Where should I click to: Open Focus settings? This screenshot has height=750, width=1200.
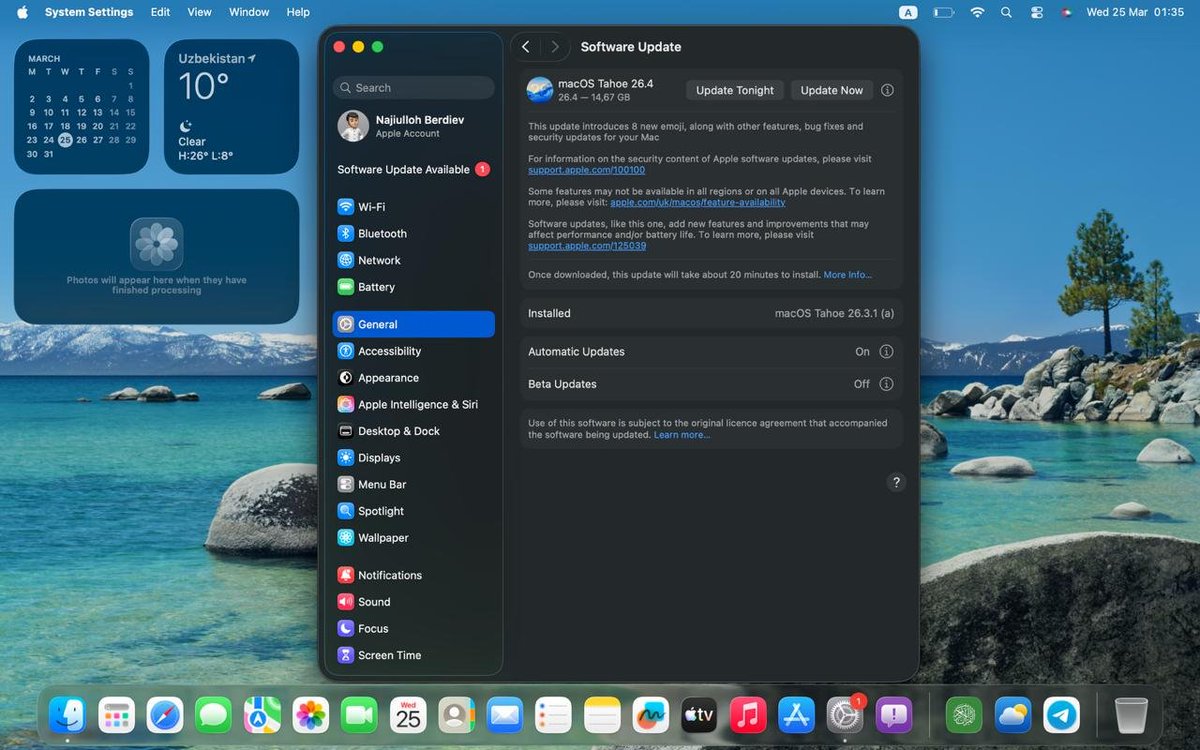413,629
